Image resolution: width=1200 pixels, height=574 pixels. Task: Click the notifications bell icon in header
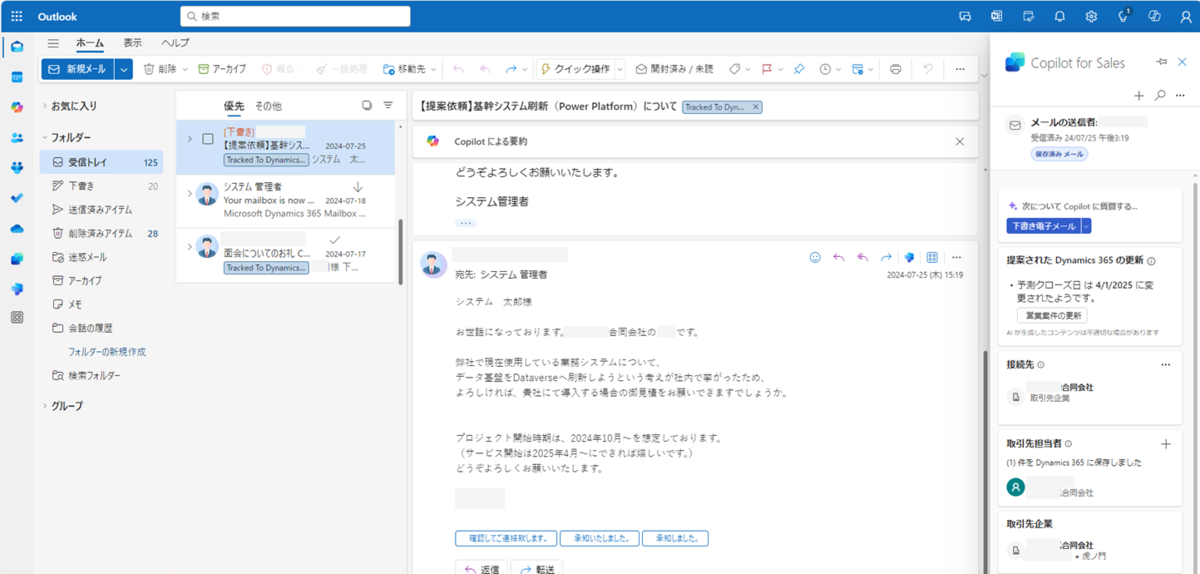click(x=1060, y=16)
